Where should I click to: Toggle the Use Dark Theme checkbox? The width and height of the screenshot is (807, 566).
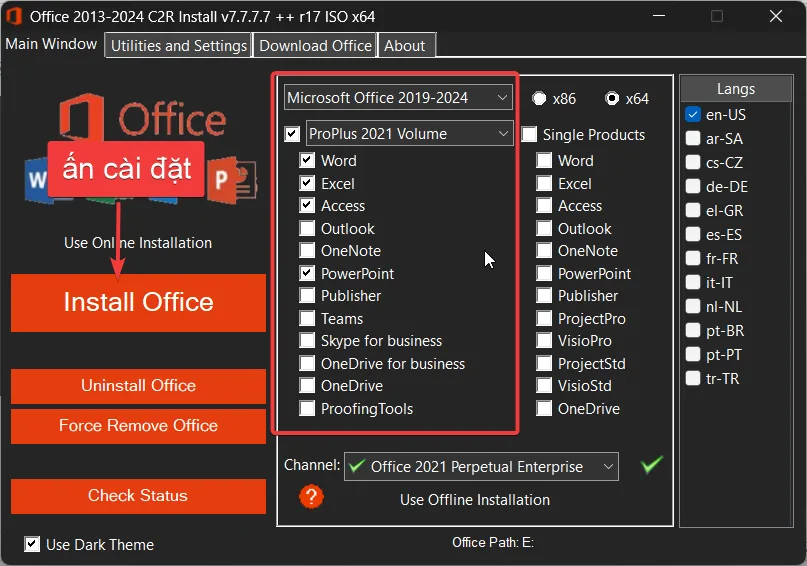pyautogui.click(x=32, y=544)
